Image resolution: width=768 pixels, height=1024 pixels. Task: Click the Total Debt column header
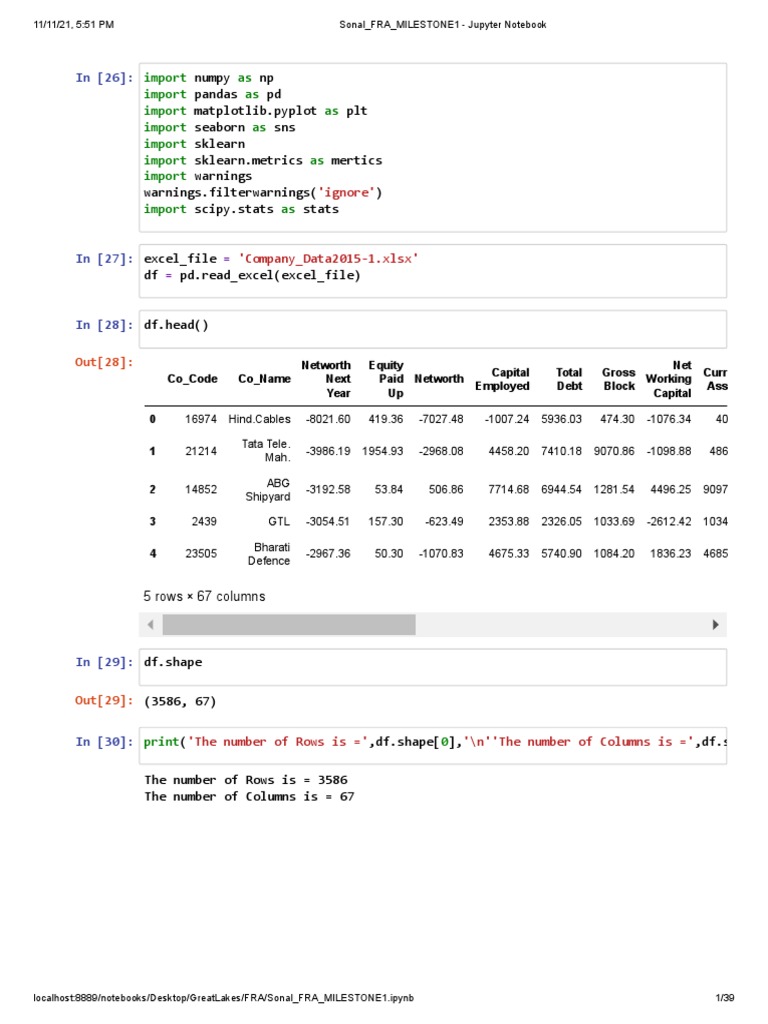click(569, 379)
